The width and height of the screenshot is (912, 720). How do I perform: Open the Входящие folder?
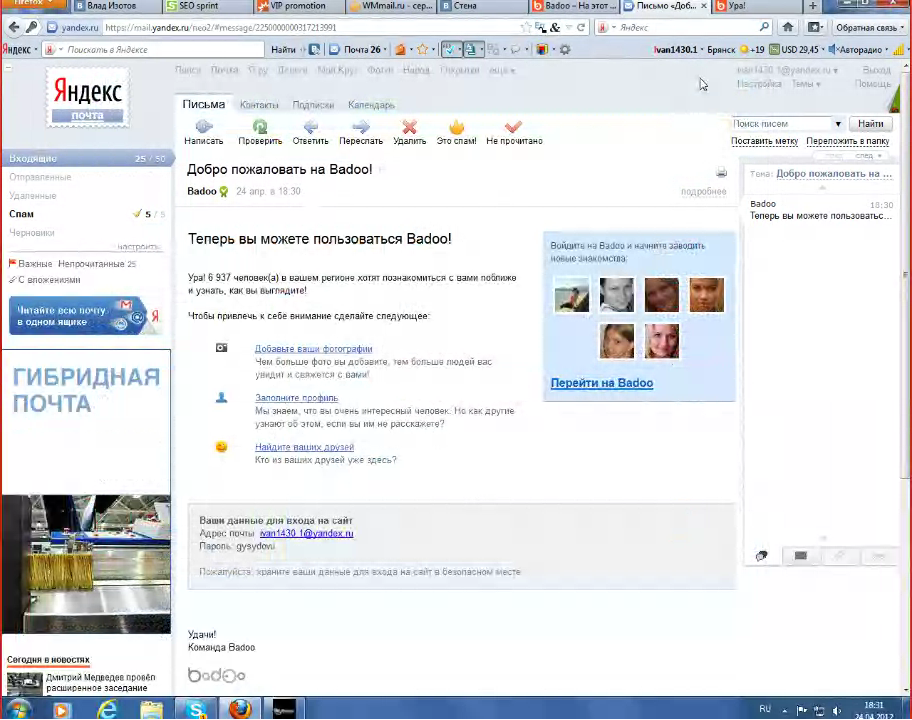(87, 158)
